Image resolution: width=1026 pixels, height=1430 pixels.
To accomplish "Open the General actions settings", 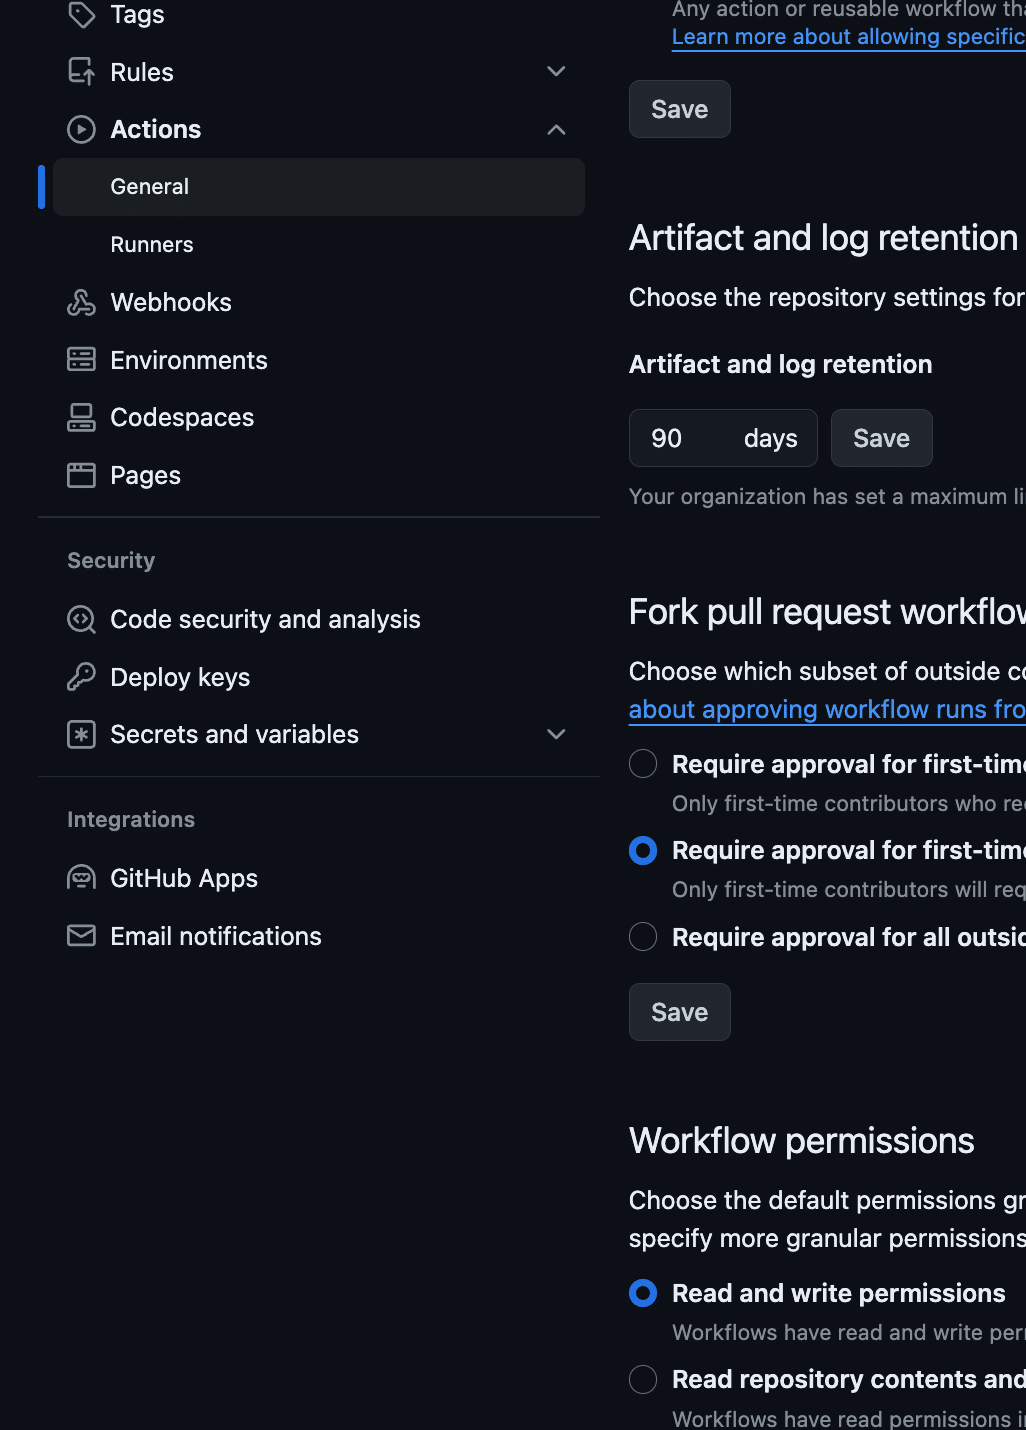I will pyautogui.click(x=150, y=187).
